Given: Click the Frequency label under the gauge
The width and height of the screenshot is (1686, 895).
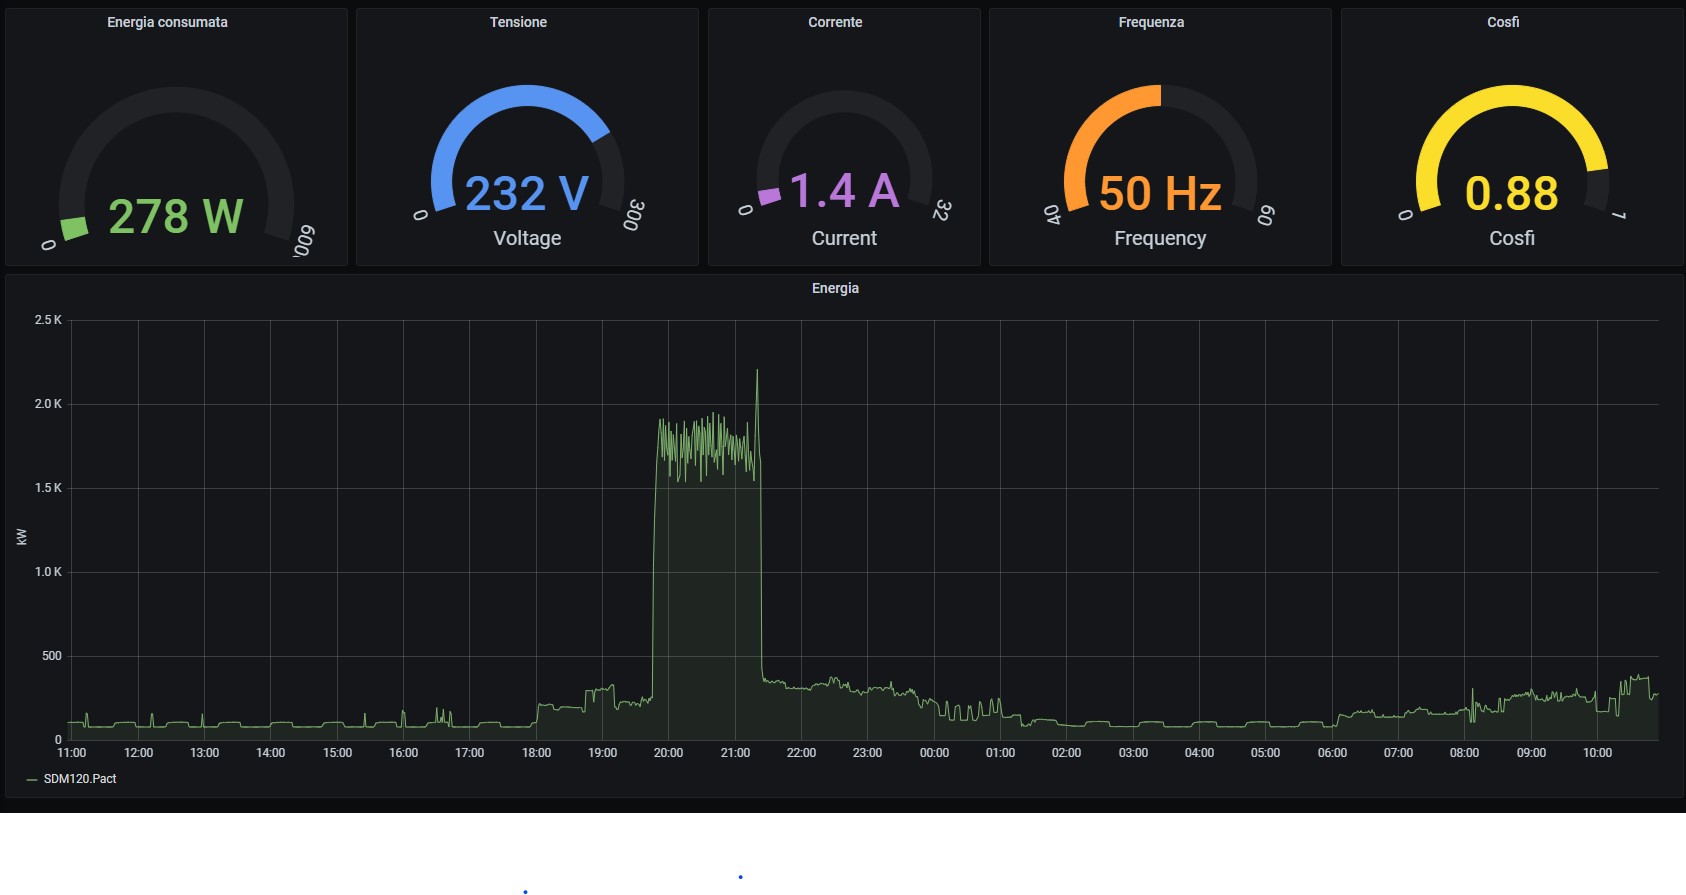Looking at the screenshot, I should [1160, 238].
